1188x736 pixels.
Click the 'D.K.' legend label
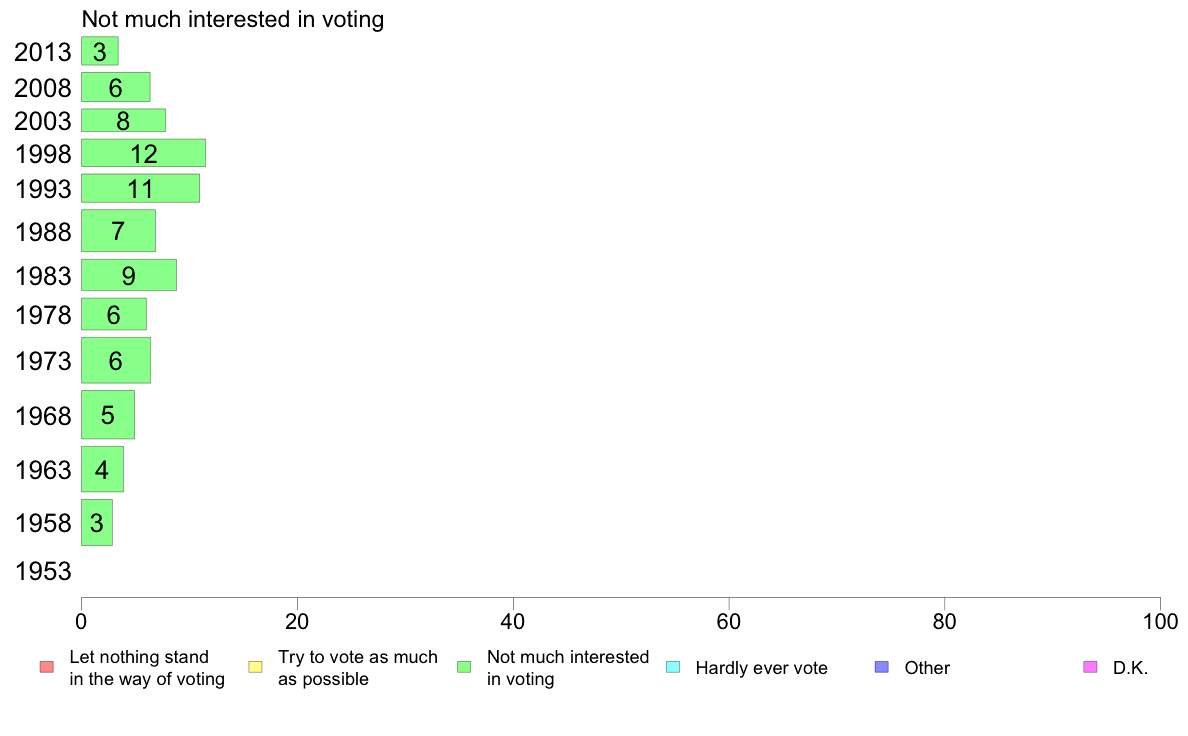pyautogui.click(x=1130, y=668)
